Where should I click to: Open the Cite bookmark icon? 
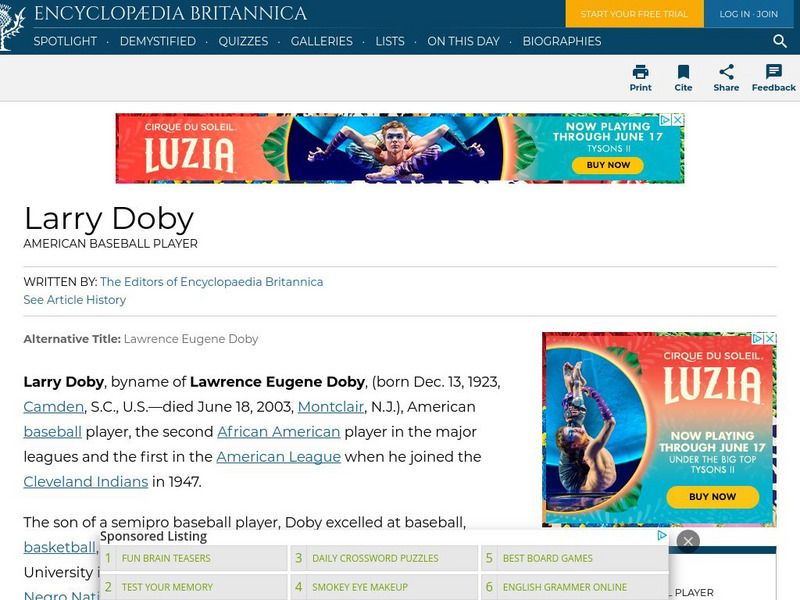click(x=683, y=78)
